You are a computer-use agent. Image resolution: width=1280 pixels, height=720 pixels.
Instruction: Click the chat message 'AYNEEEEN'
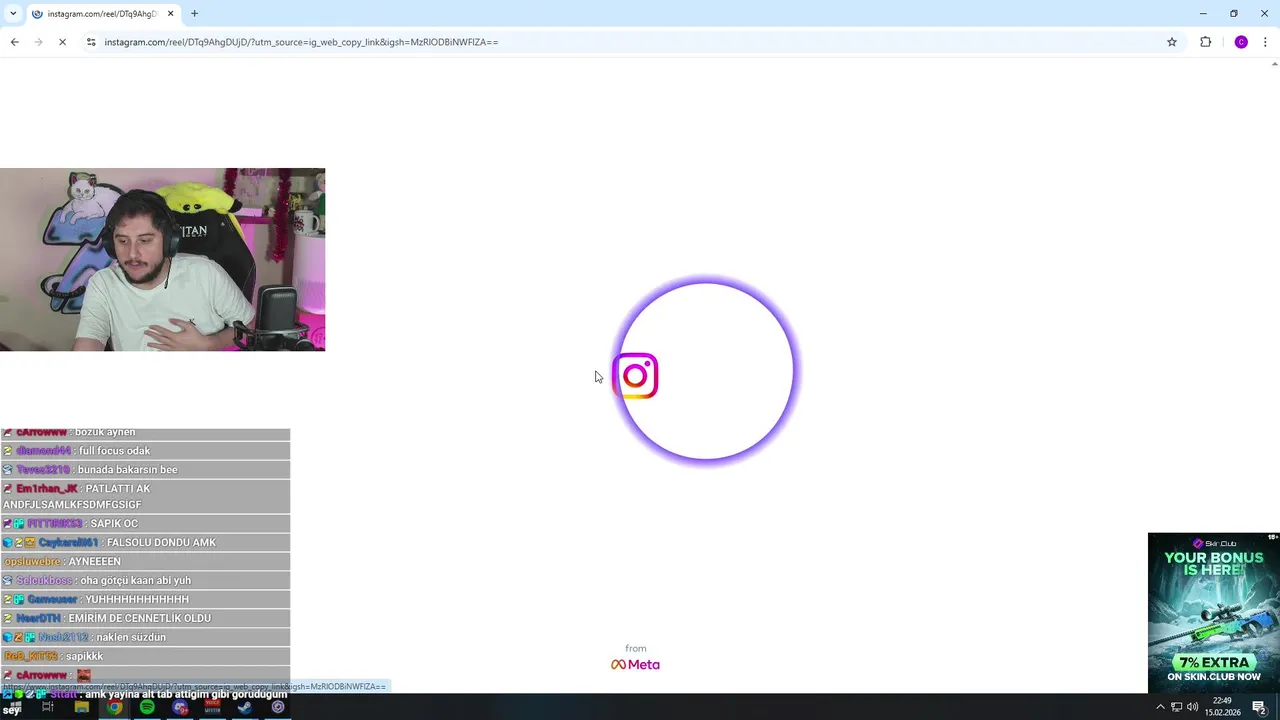coord(94,562)
